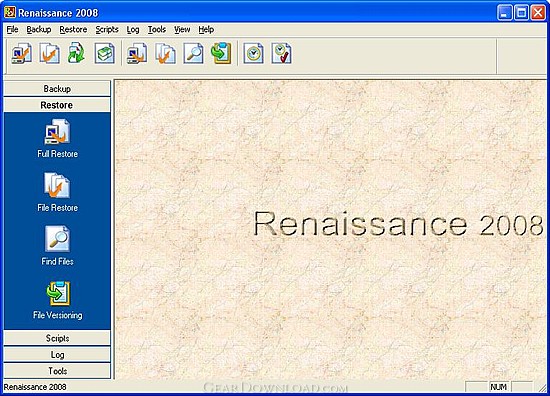Expand the Scripts sidebar section
550x396 pixels.
click(57, 338)
